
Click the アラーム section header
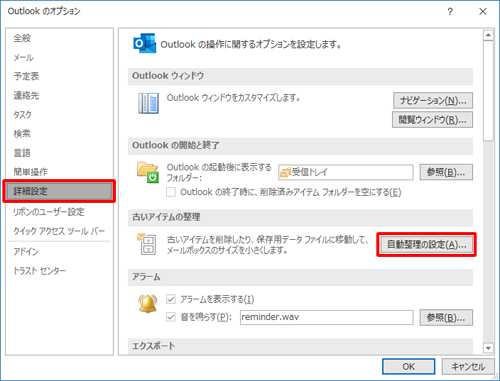click(x=300, y=277)
